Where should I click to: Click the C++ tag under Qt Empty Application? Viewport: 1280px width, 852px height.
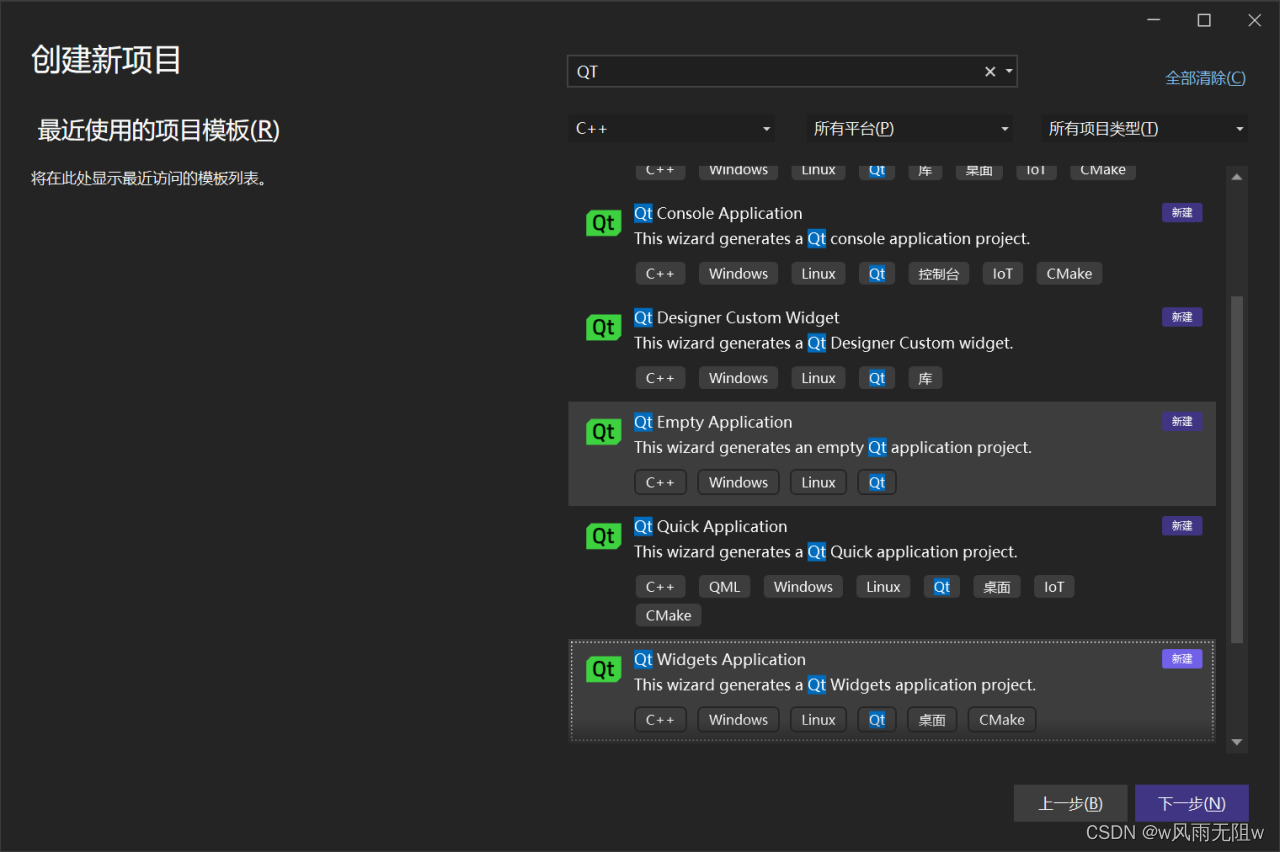coord(660,483)
